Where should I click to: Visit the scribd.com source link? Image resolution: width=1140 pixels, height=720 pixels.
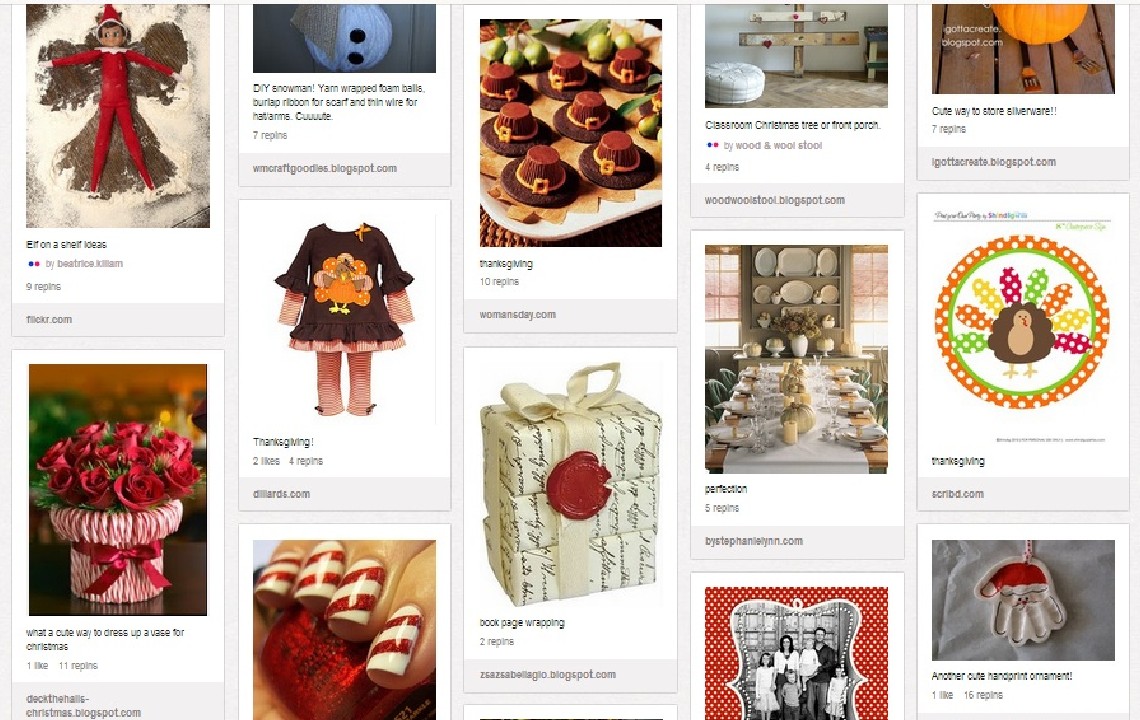(x=958, y=494)
